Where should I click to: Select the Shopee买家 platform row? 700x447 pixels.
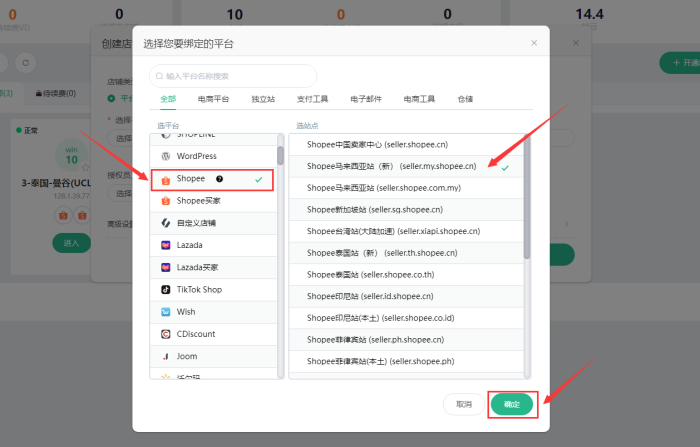[213, 201]
